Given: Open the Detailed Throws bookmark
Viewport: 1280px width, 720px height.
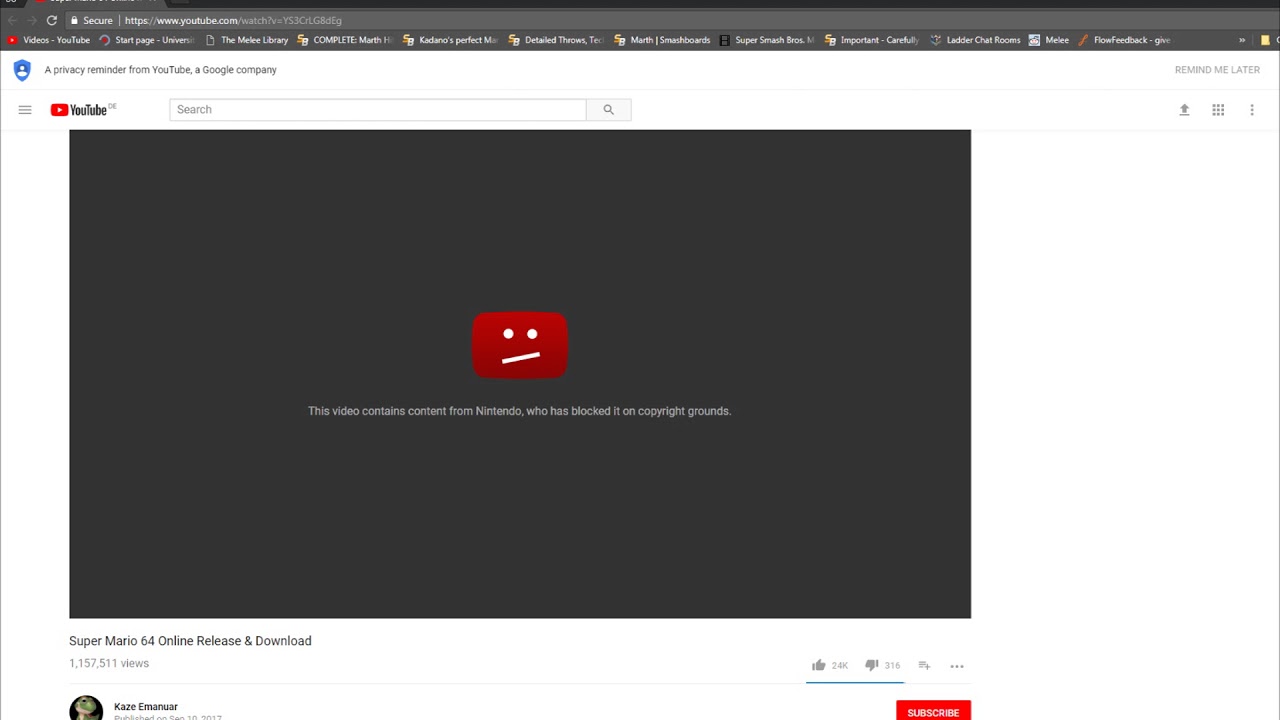Looking at the screenshot, I should click(556, 40).
